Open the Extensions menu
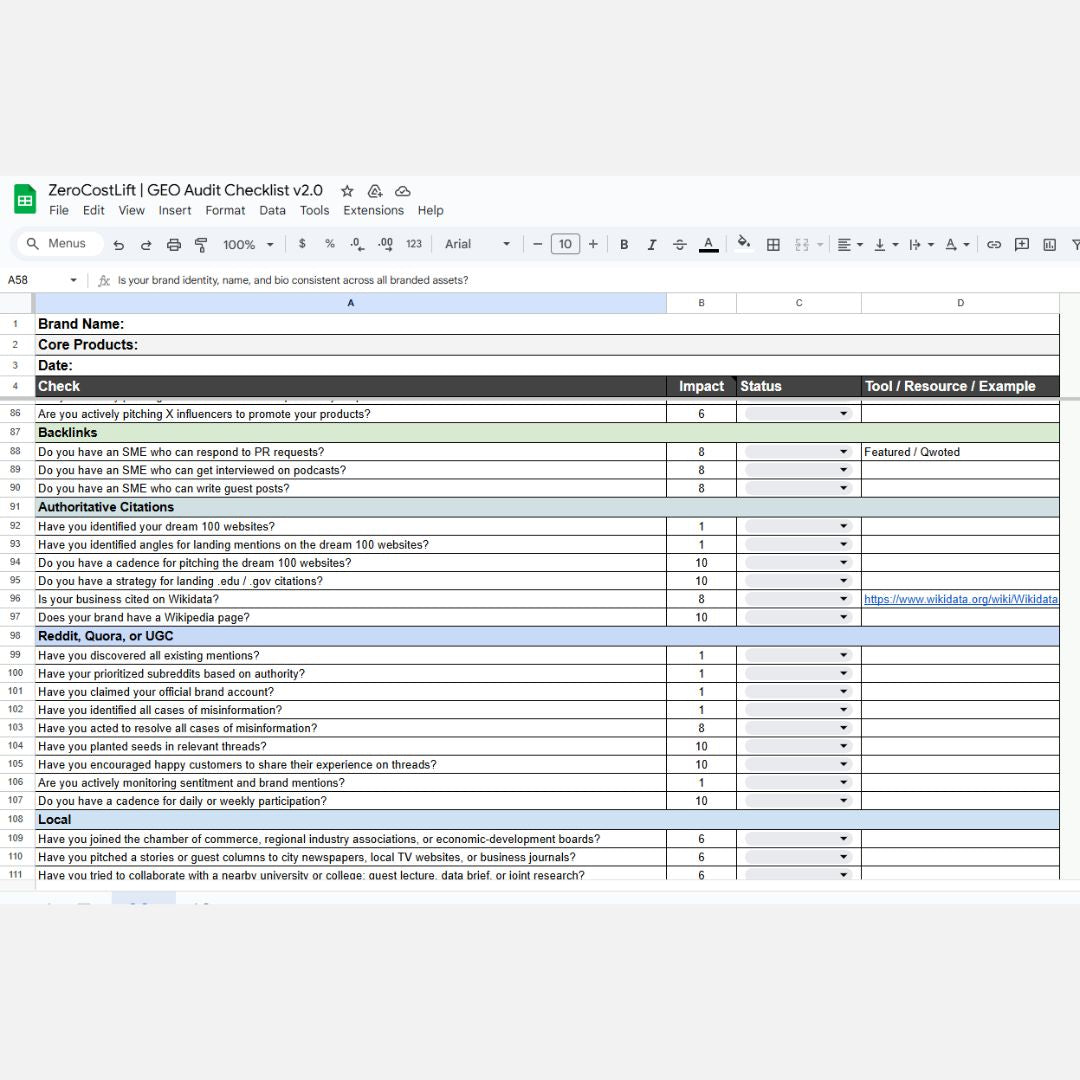 373,211
